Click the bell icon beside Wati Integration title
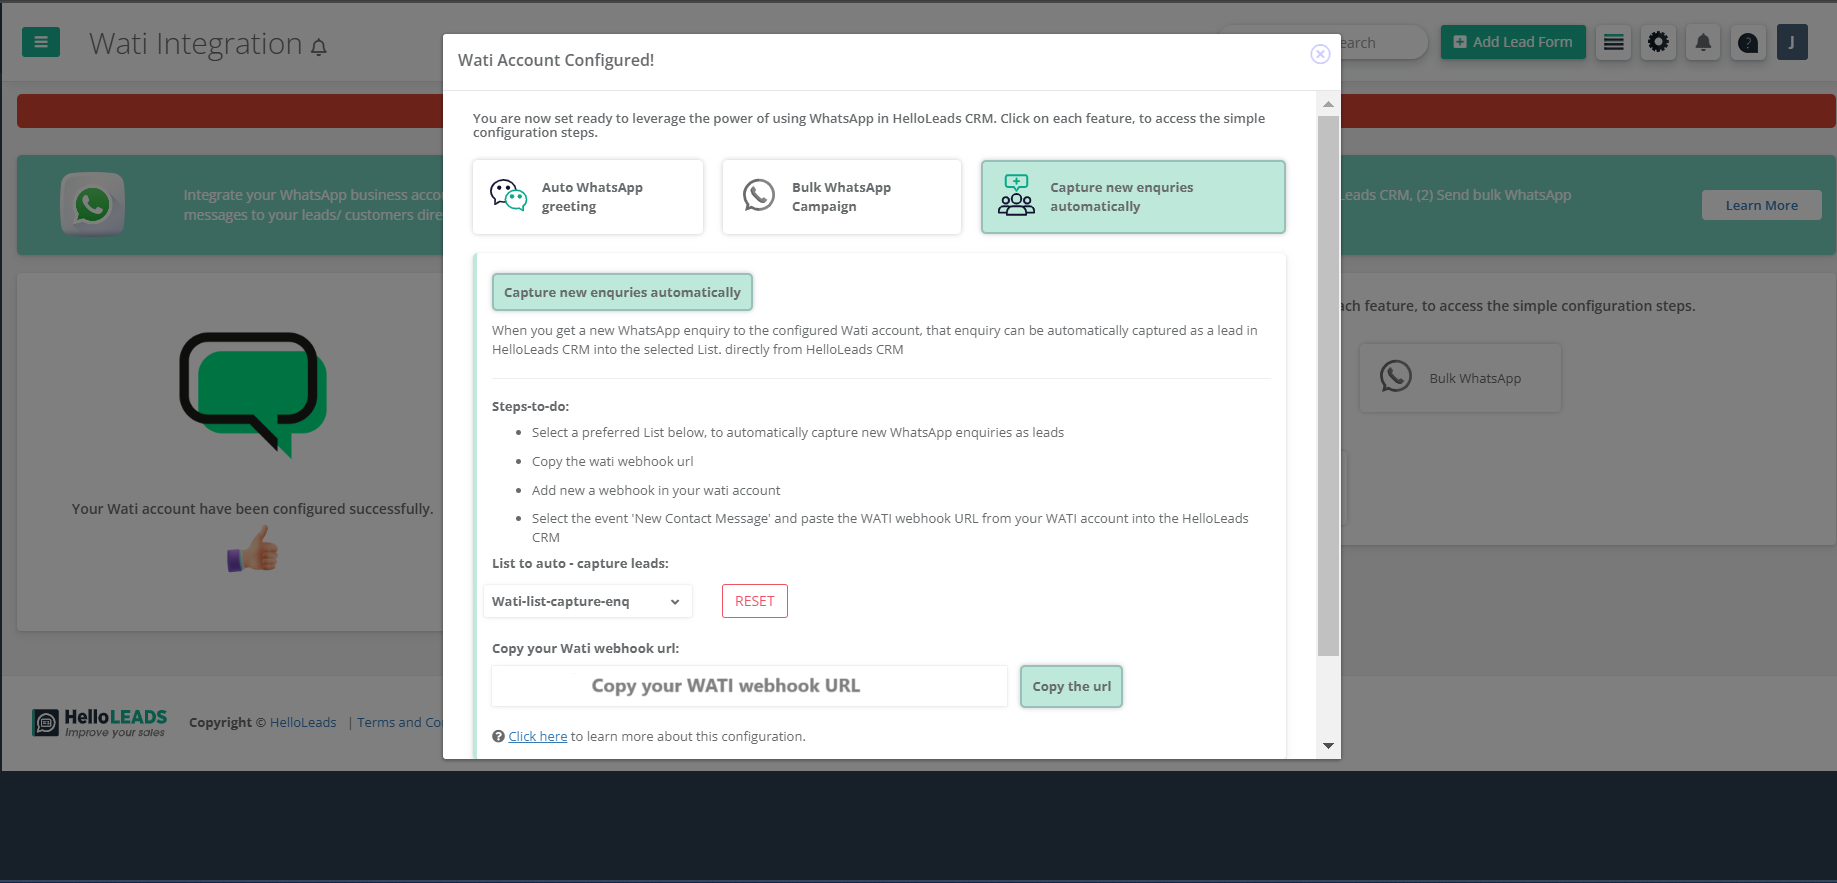The height and width of the screenshot is (883, 1837). 319,47
